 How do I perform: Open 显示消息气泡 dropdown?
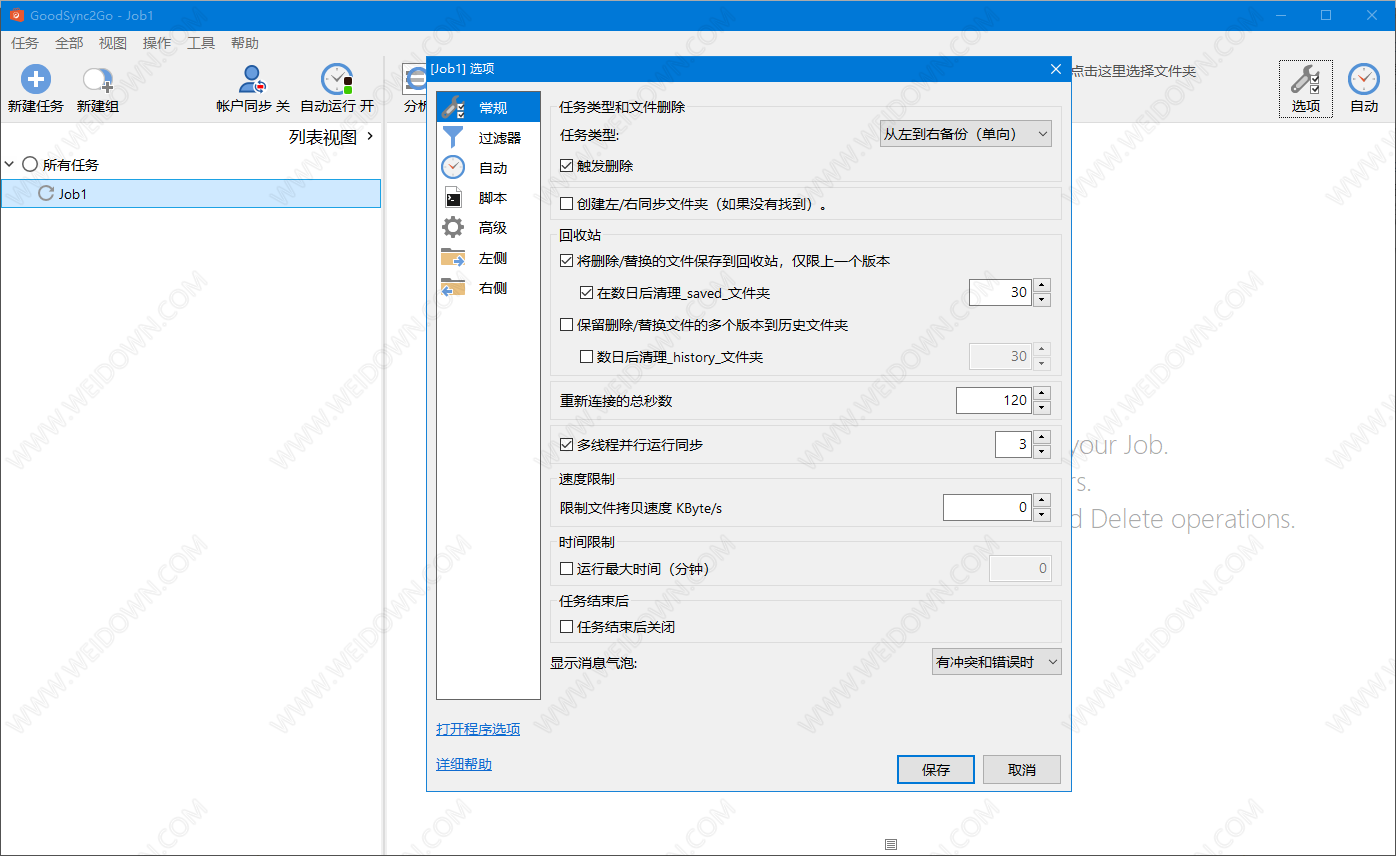pos(996,662)
